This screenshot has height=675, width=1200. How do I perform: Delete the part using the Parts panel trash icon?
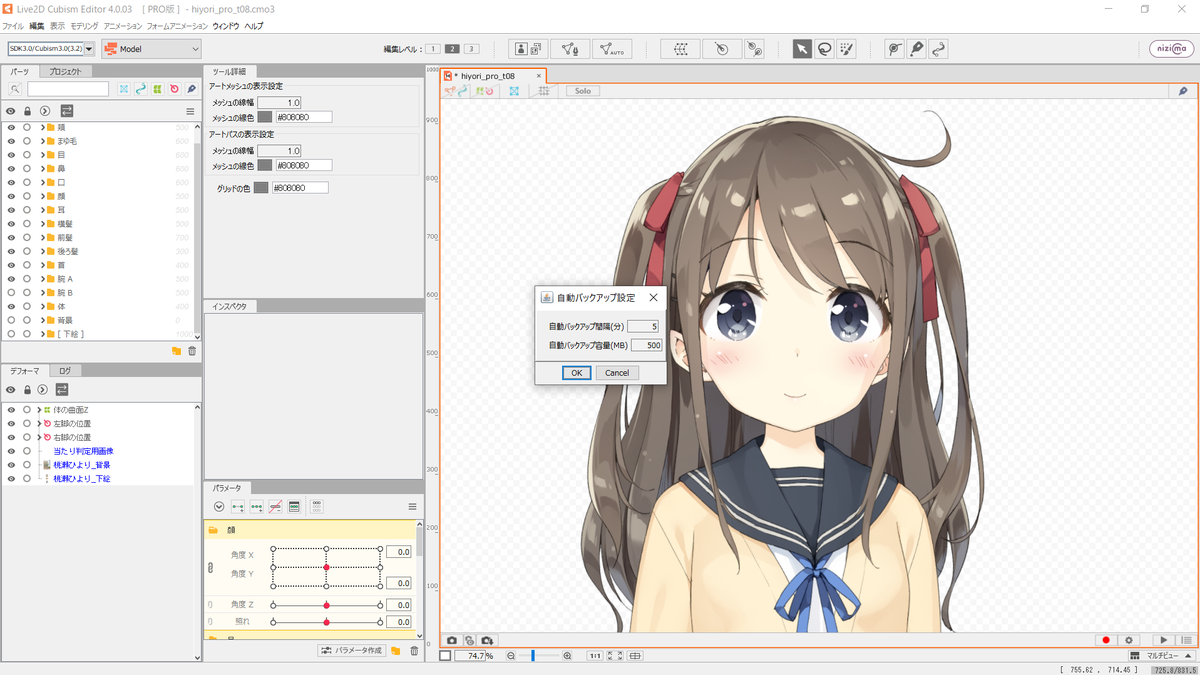[192, 351]
